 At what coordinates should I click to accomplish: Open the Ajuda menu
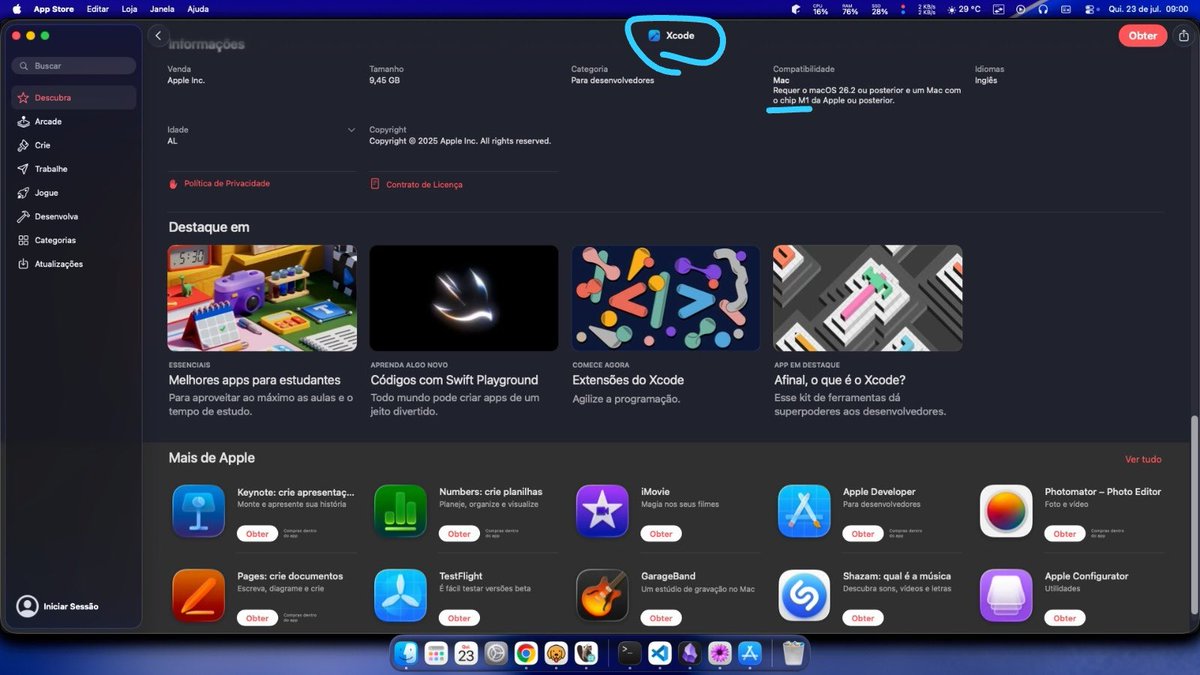[198, 9]
